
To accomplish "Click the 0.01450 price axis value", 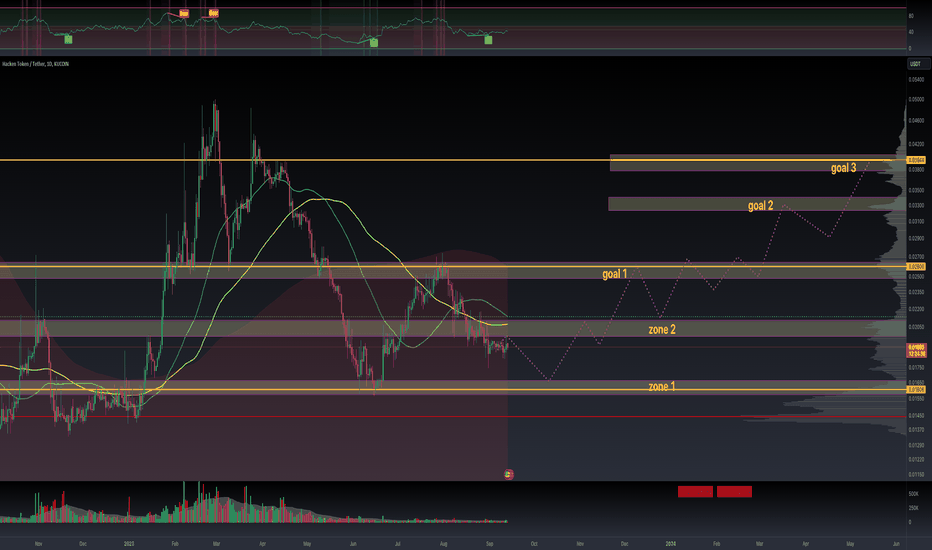I will (x=916, y=415).
